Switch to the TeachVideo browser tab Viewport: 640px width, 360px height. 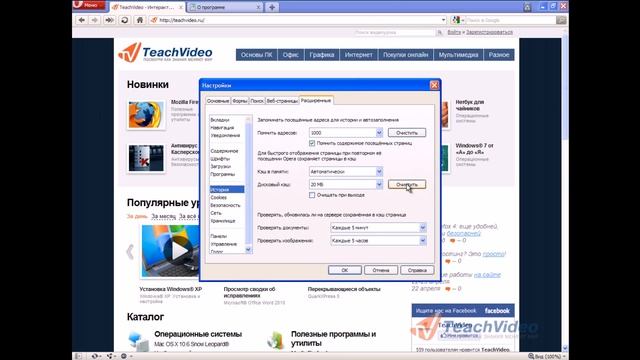(x=147, y=7)
